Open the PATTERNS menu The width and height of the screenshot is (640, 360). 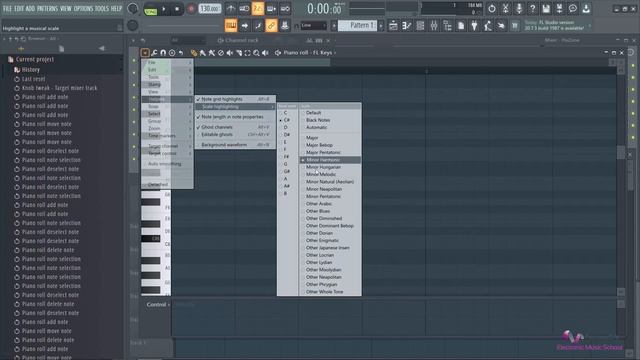47,9
